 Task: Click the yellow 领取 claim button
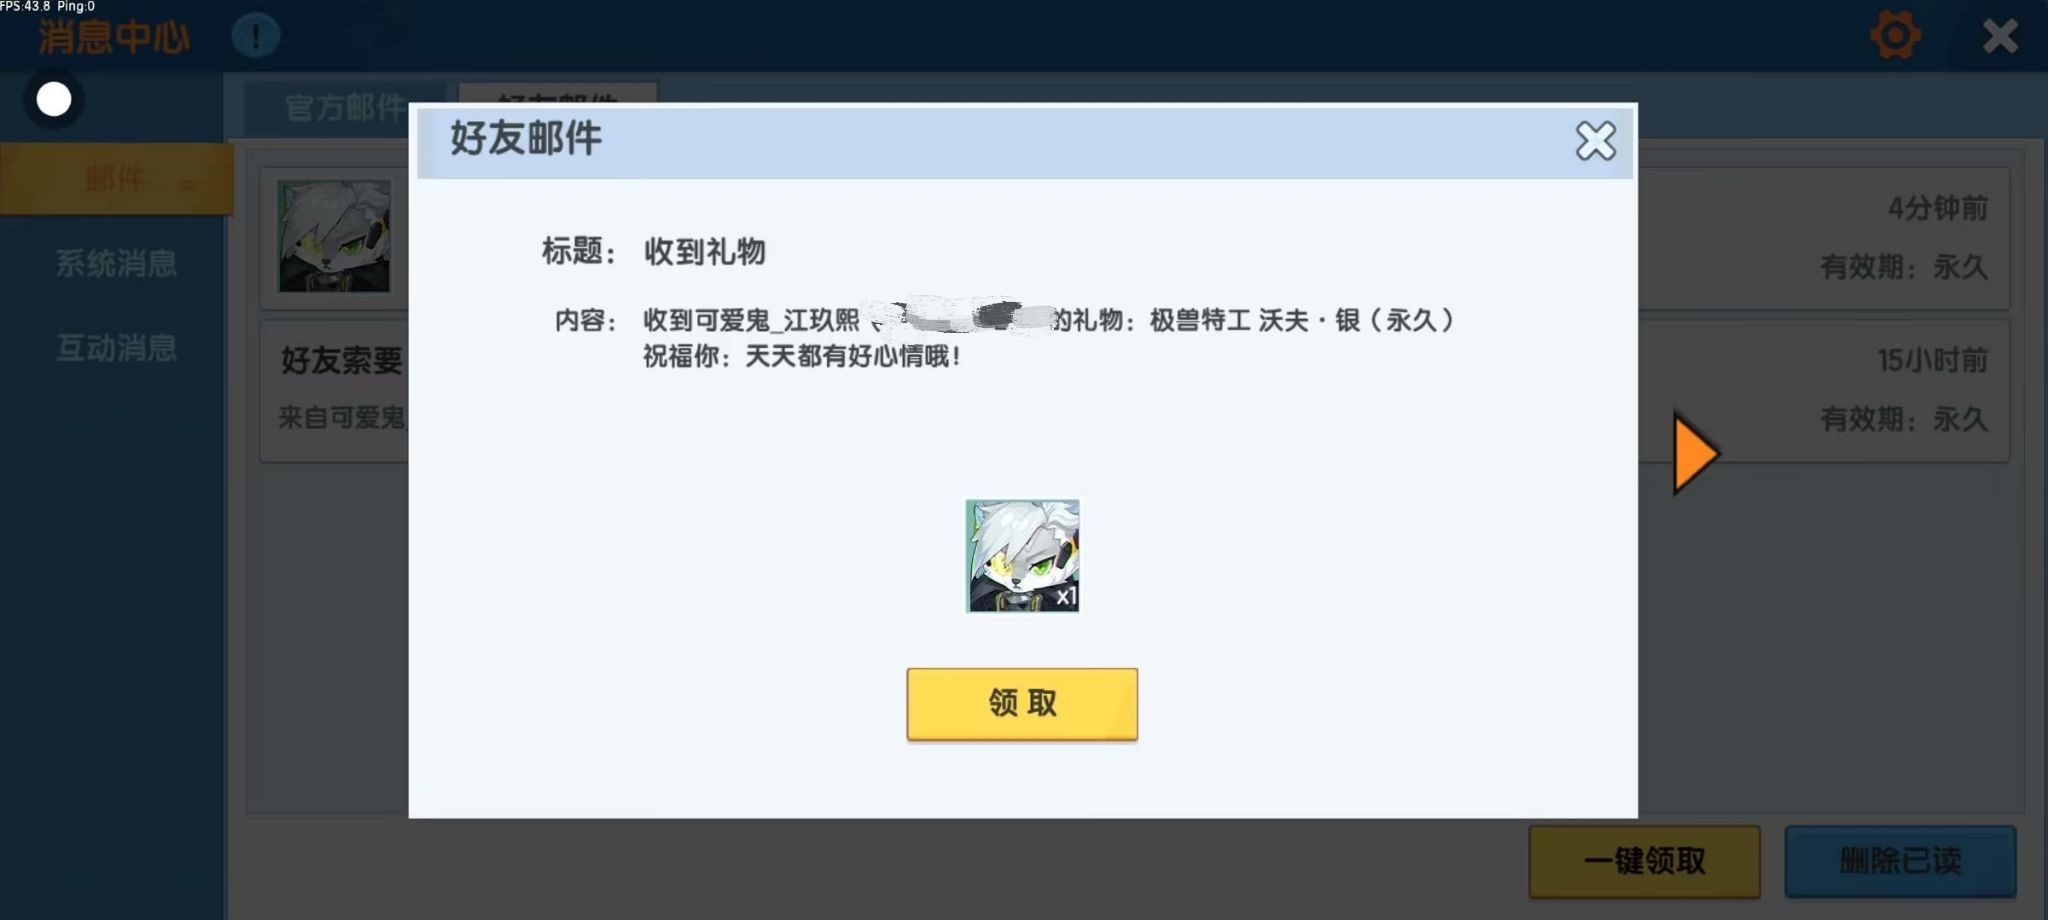tap(1022, 704)
